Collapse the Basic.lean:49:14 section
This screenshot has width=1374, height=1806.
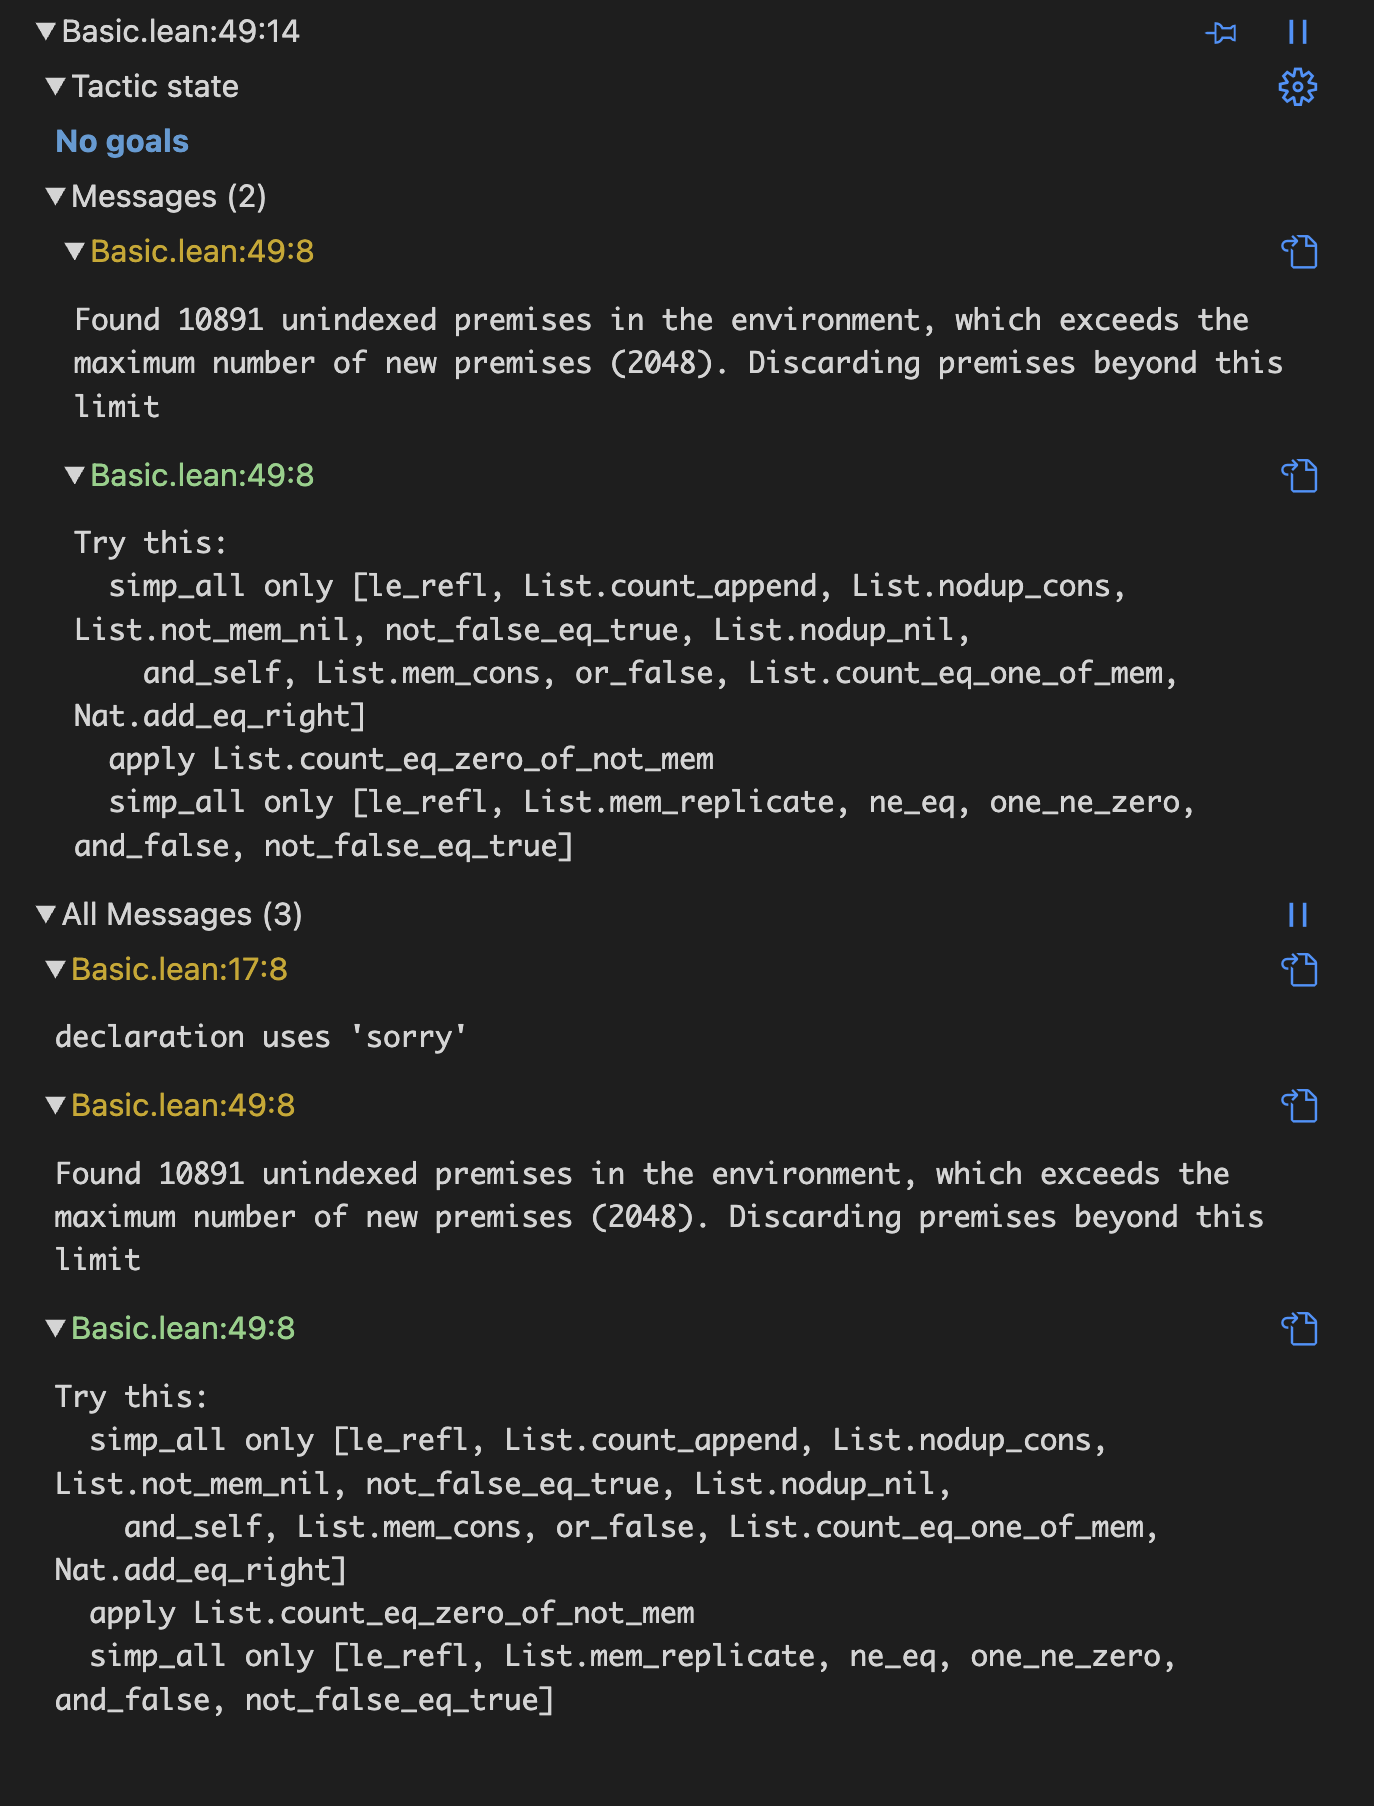click(46, 32)
